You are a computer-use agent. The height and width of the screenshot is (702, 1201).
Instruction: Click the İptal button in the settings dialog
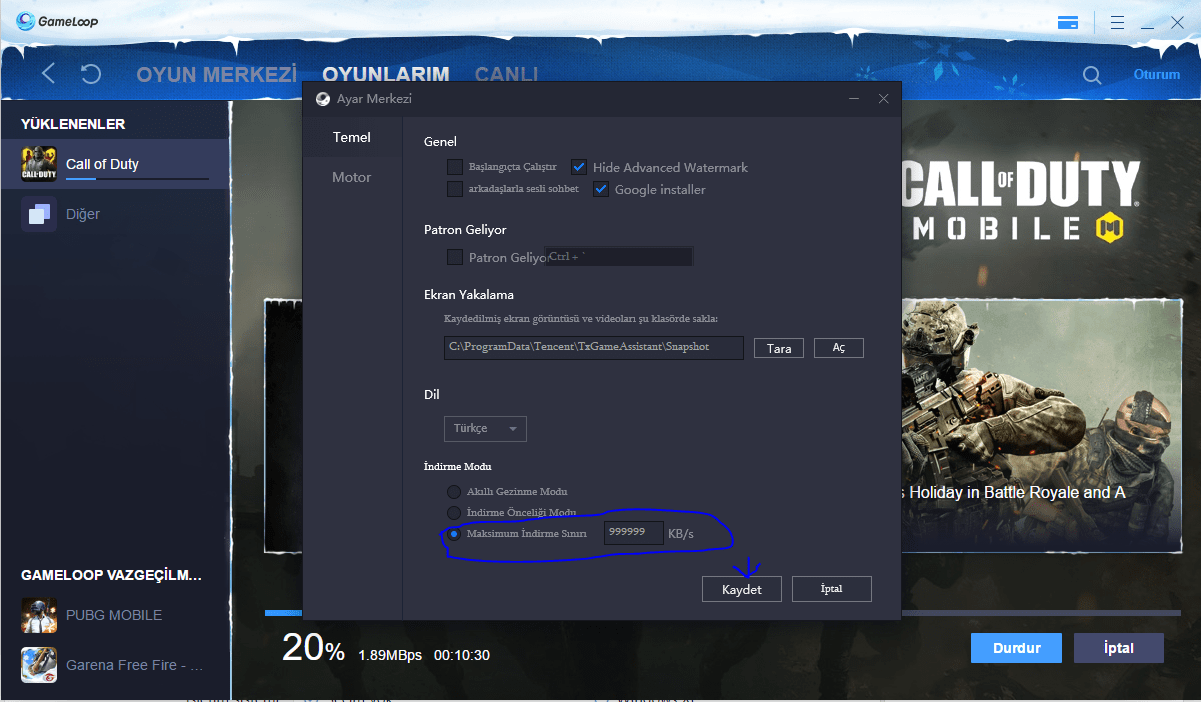[x=832, y=589]
